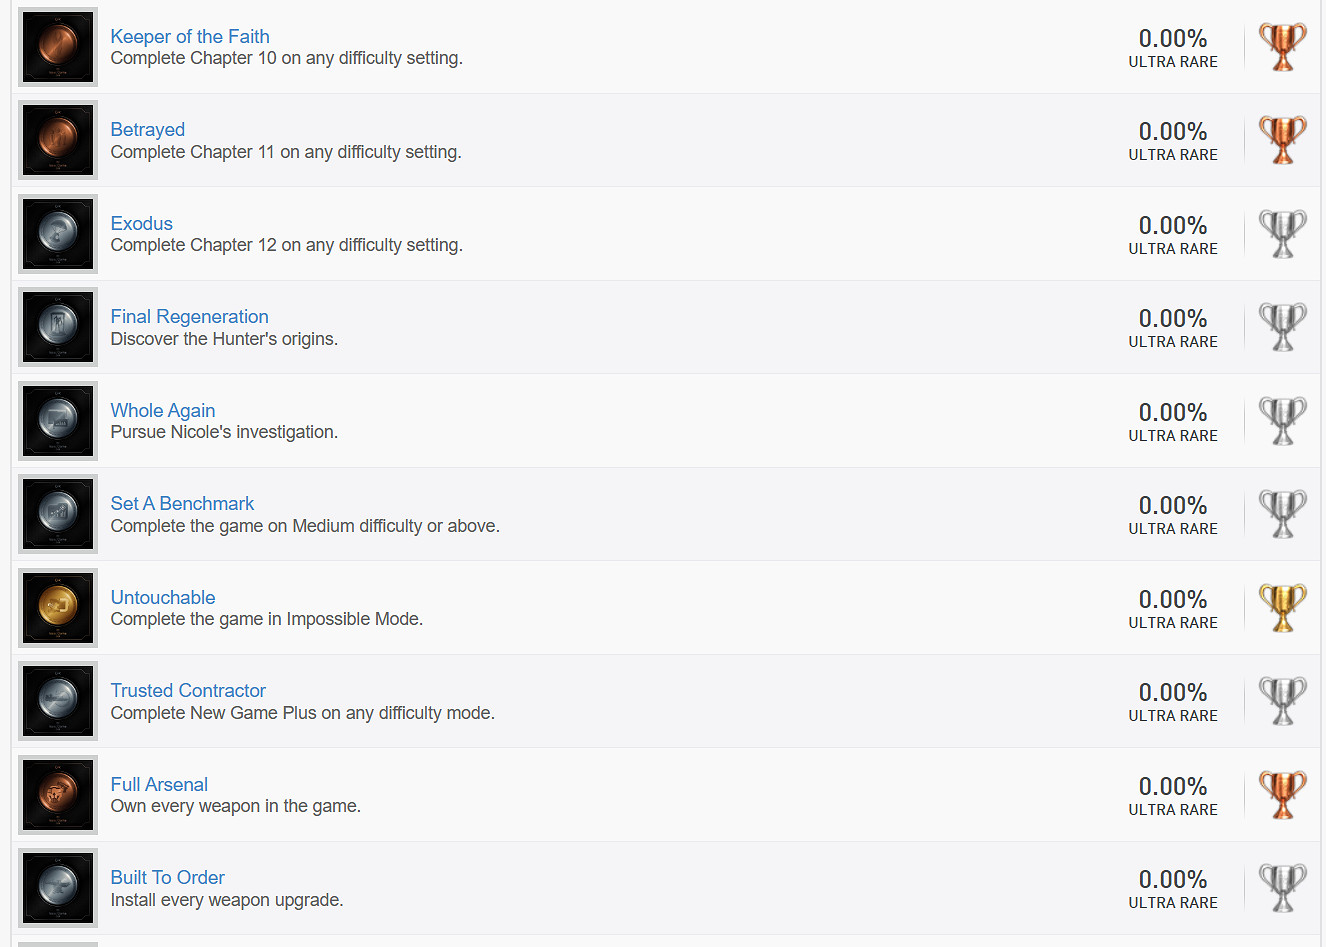The image size is (1326, 947).
Task: Click silver cup icon in Exodus row
Action: click(x=1282, y=234)
